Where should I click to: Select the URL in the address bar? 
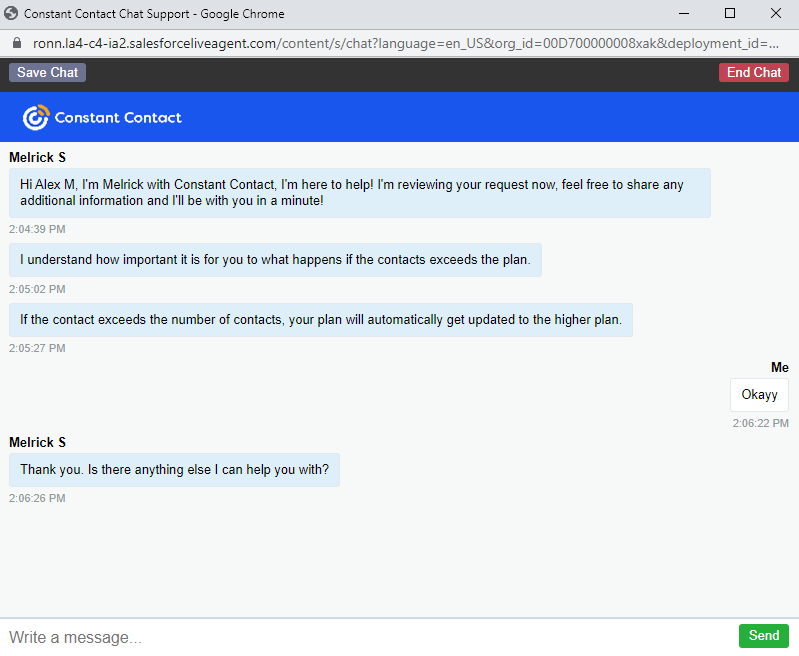(406, 43)
